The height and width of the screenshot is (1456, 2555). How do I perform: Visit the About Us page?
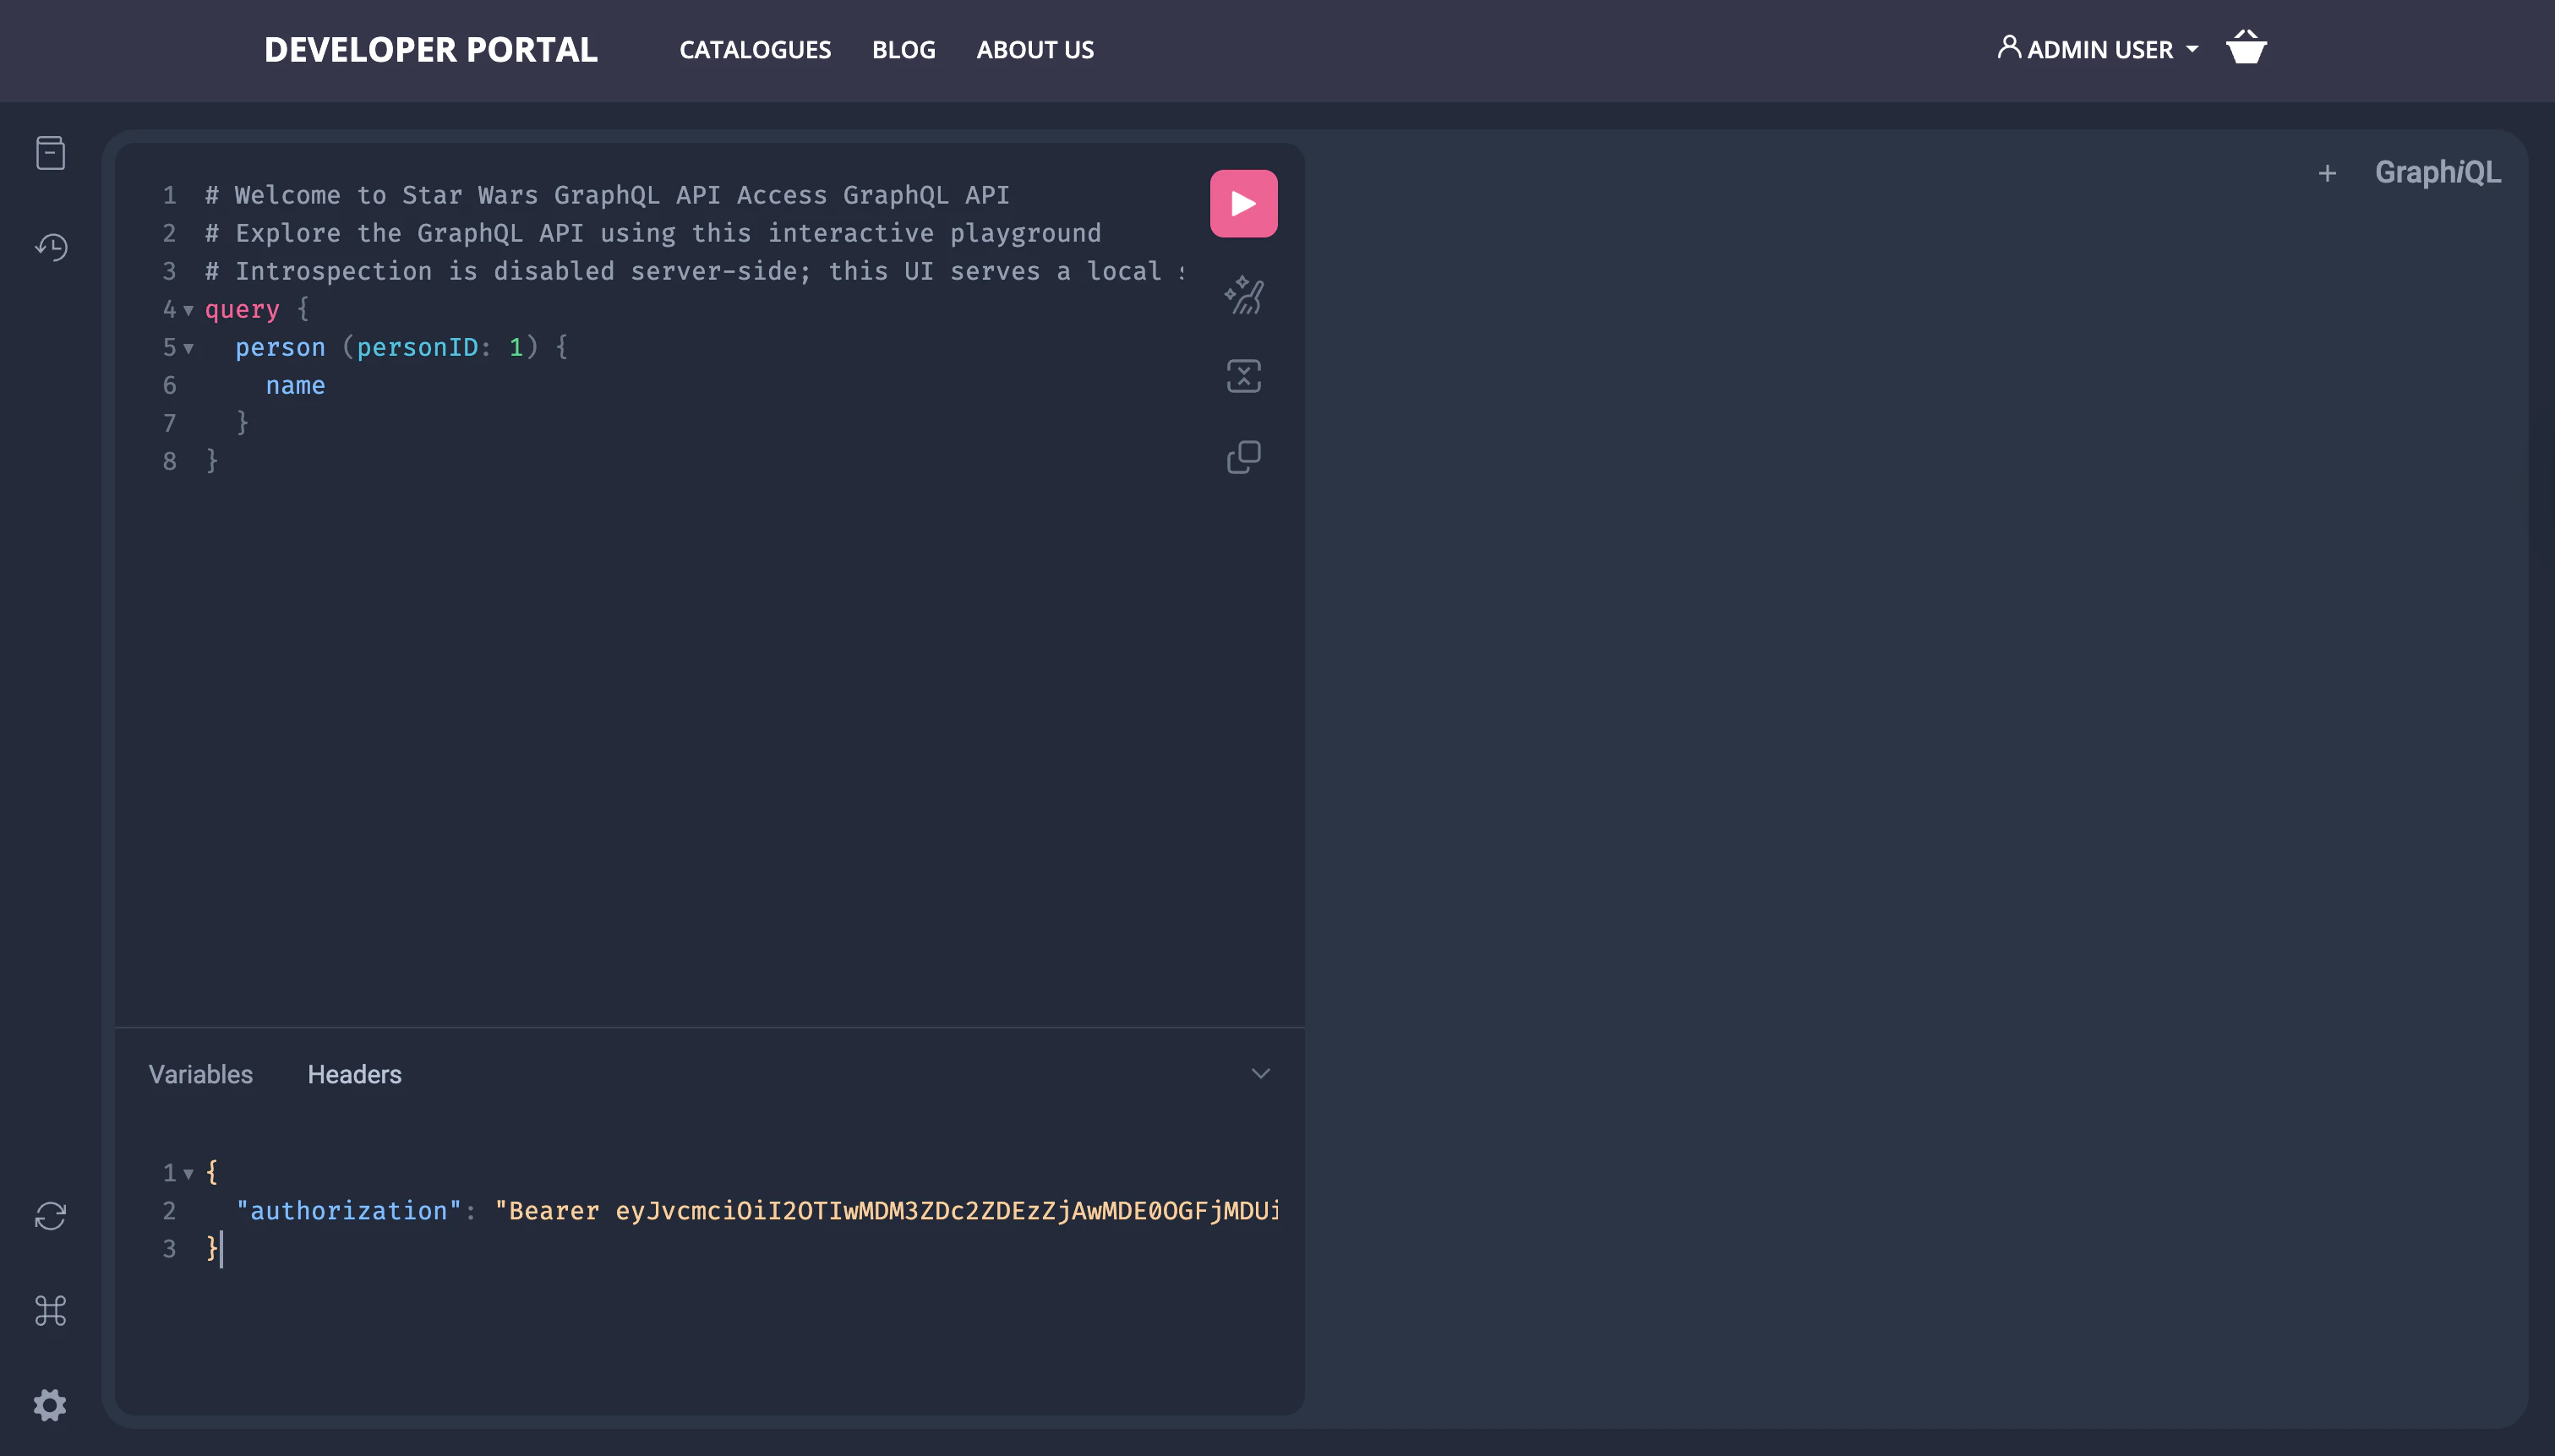coord(1034,49)
